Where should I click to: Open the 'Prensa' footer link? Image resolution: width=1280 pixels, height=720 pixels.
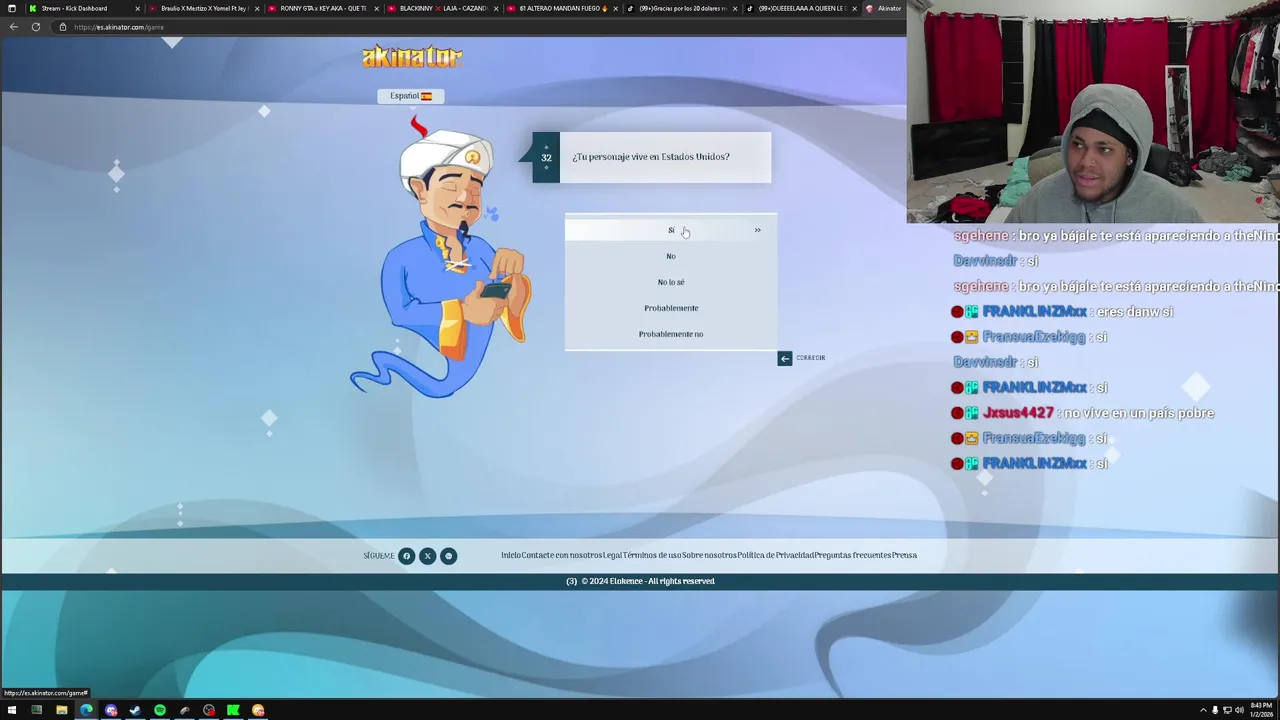coord(904,555)
